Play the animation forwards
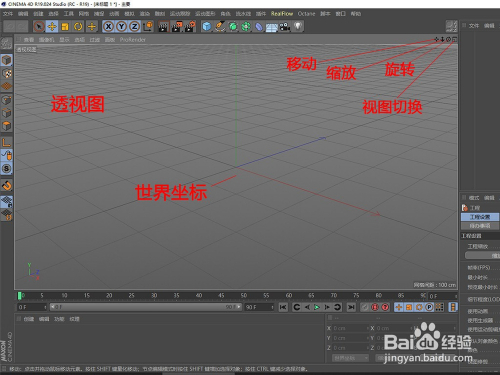 pyautogui.click(x=317, y=307)
